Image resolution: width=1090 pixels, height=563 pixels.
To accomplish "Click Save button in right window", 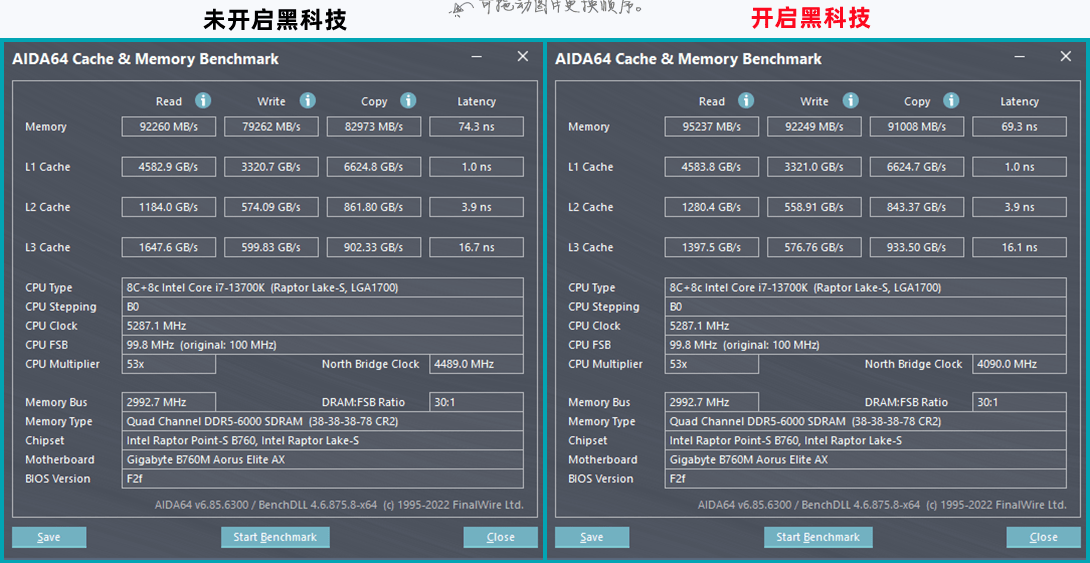I will click(592, 537).
